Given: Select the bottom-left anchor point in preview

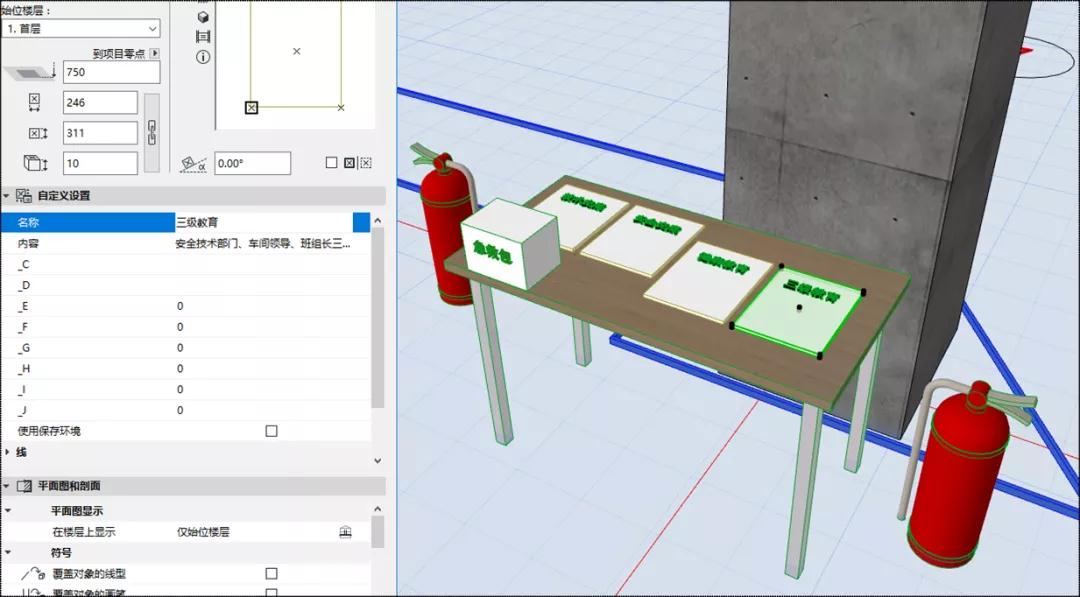Looking at the screenshot, I should tap(251, 107).
